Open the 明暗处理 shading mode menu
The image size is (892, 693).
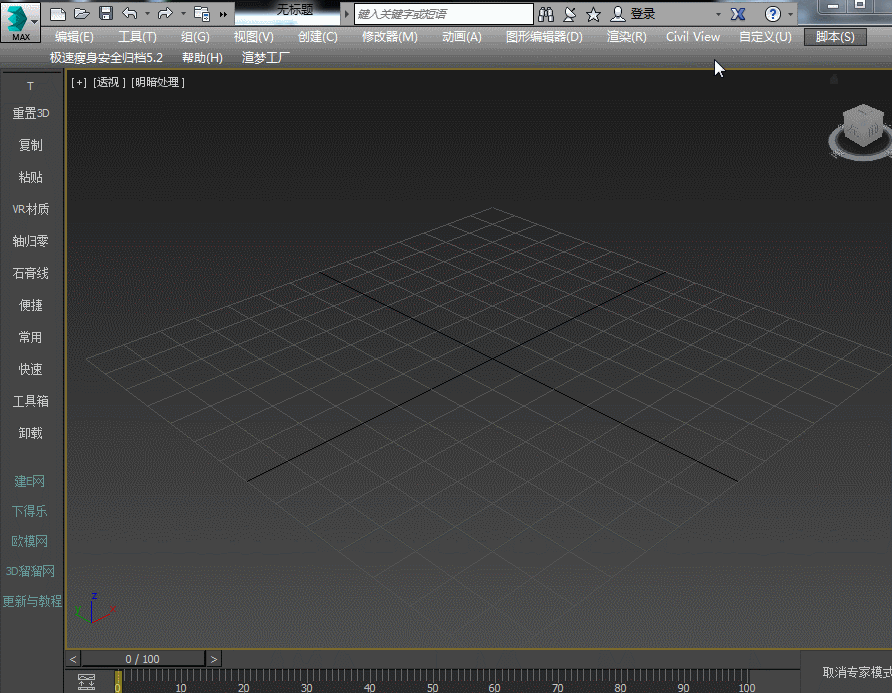[158, 82]
